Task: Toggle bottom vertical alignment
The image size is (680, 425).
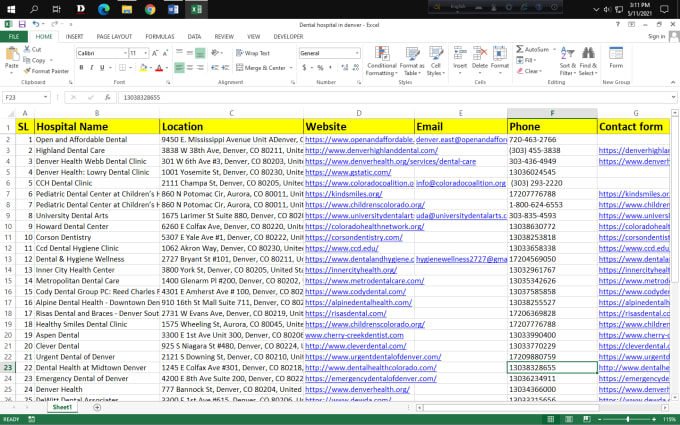Action: click(200, 53)
